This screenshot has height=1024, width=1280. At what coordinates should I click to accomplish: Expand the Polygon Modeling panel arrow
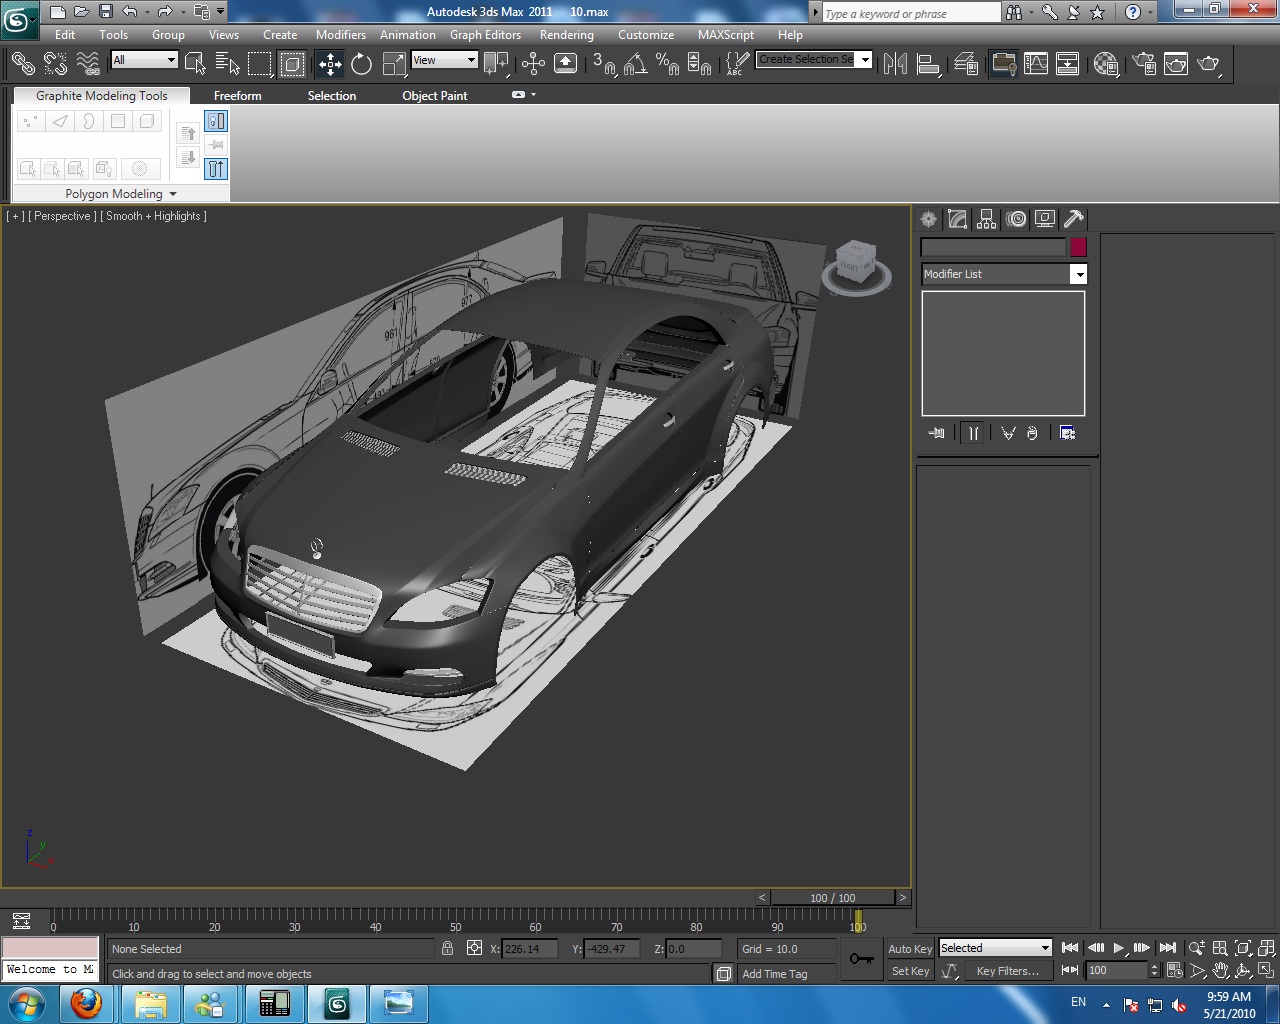(x=173, y=194)
